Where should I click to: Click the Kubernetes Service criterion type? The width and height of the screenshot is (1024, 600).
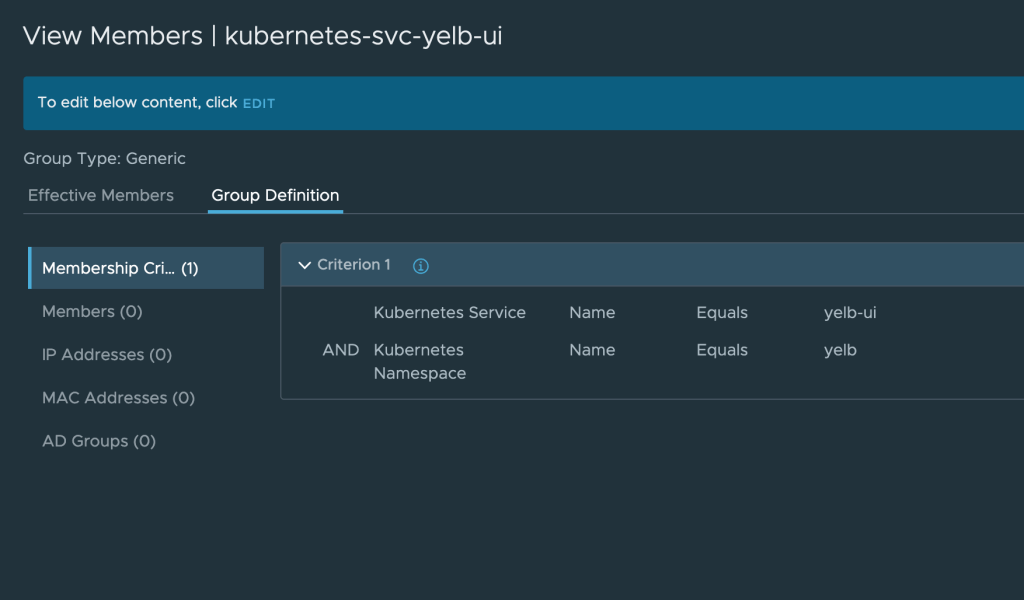click(x=449, y=312)
